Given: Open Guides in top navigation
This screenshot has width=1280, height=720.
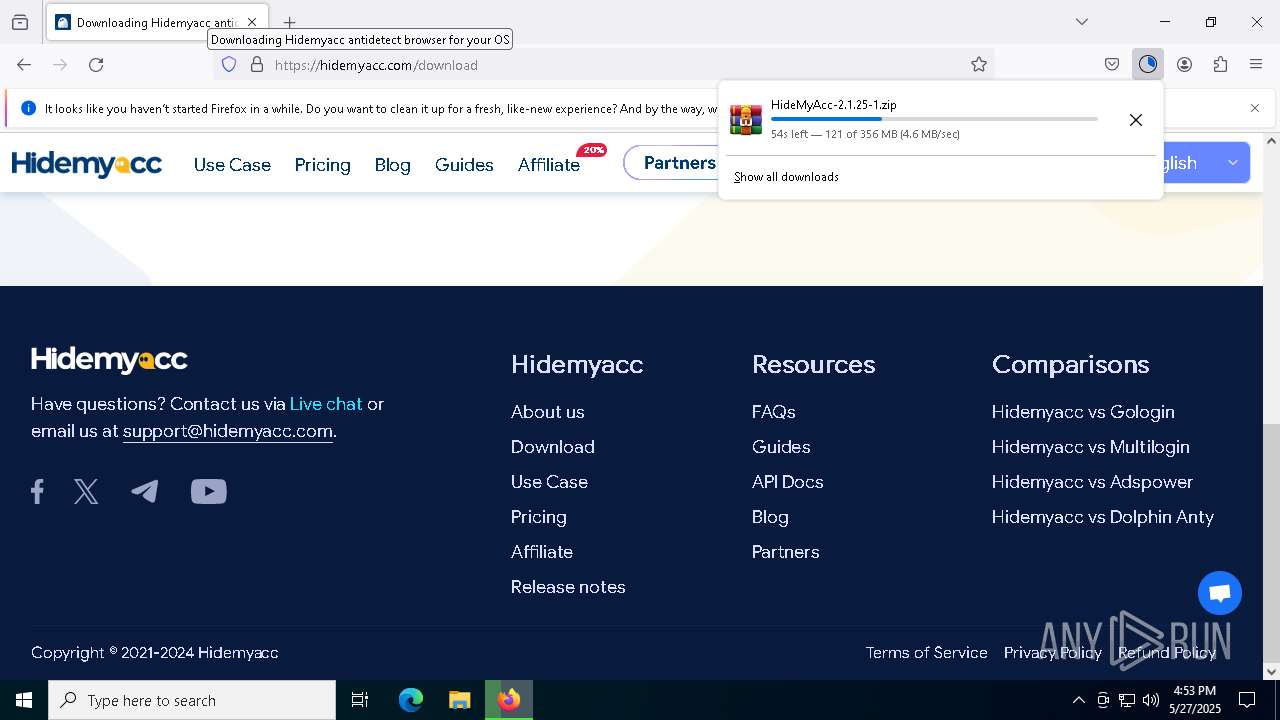Looking at the screenshot, I should click(464, 165).
